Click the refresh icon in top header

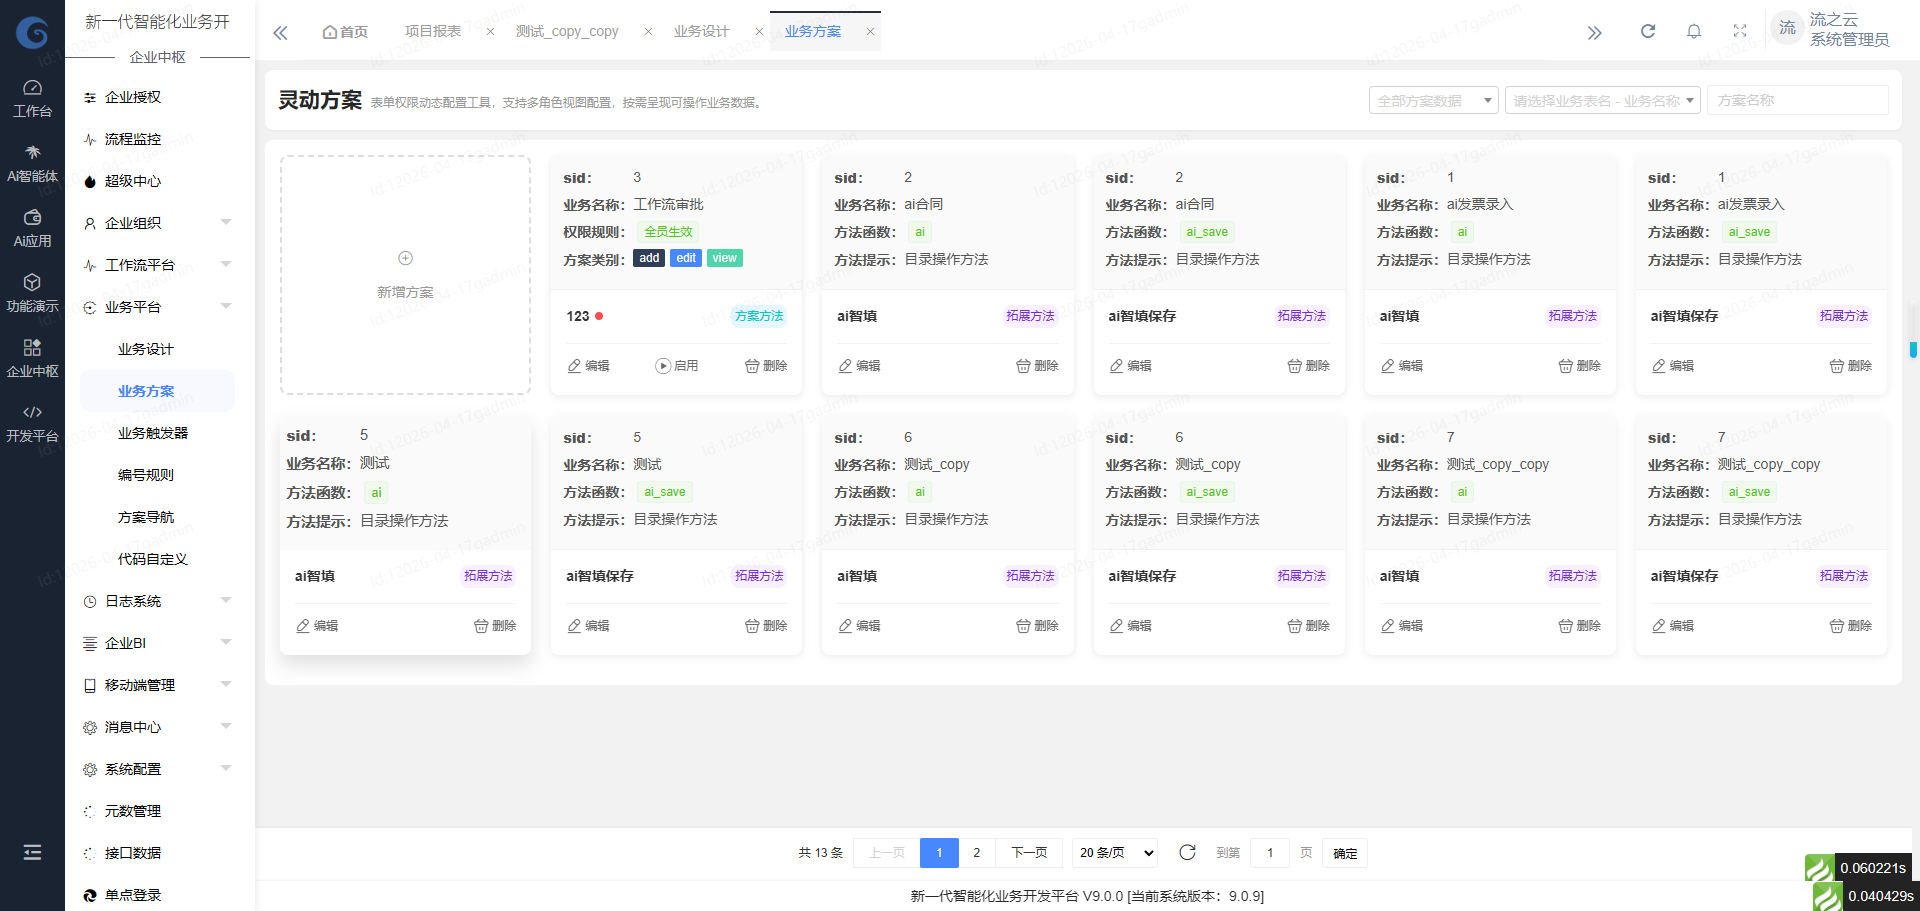coord(1648,31)
